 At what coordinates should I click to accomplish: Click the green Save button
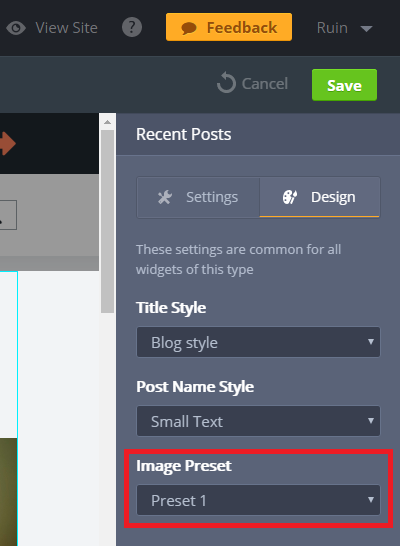pos(344,85)
